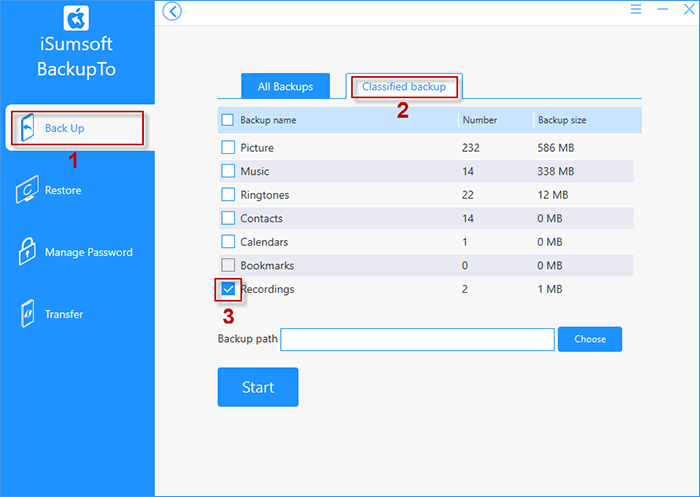This screenshot has width=700, height=497.
Task: Open the Back Up section label
Action: pyautogui.click(x=64, y=128)
